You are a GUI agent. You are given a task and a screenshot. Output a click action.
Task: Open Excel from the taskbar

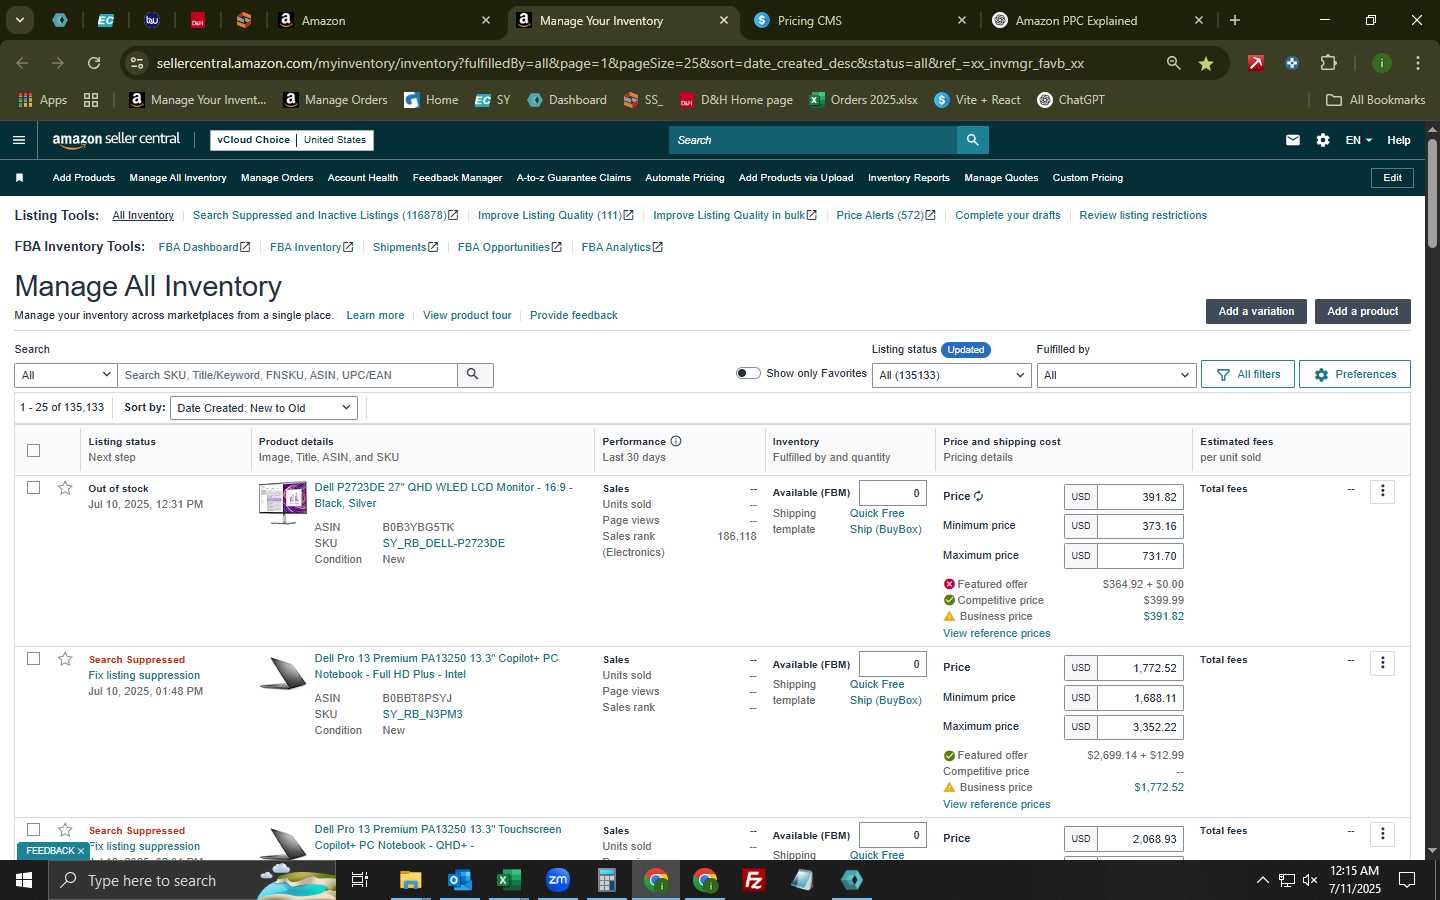click(x=509, y=880)
